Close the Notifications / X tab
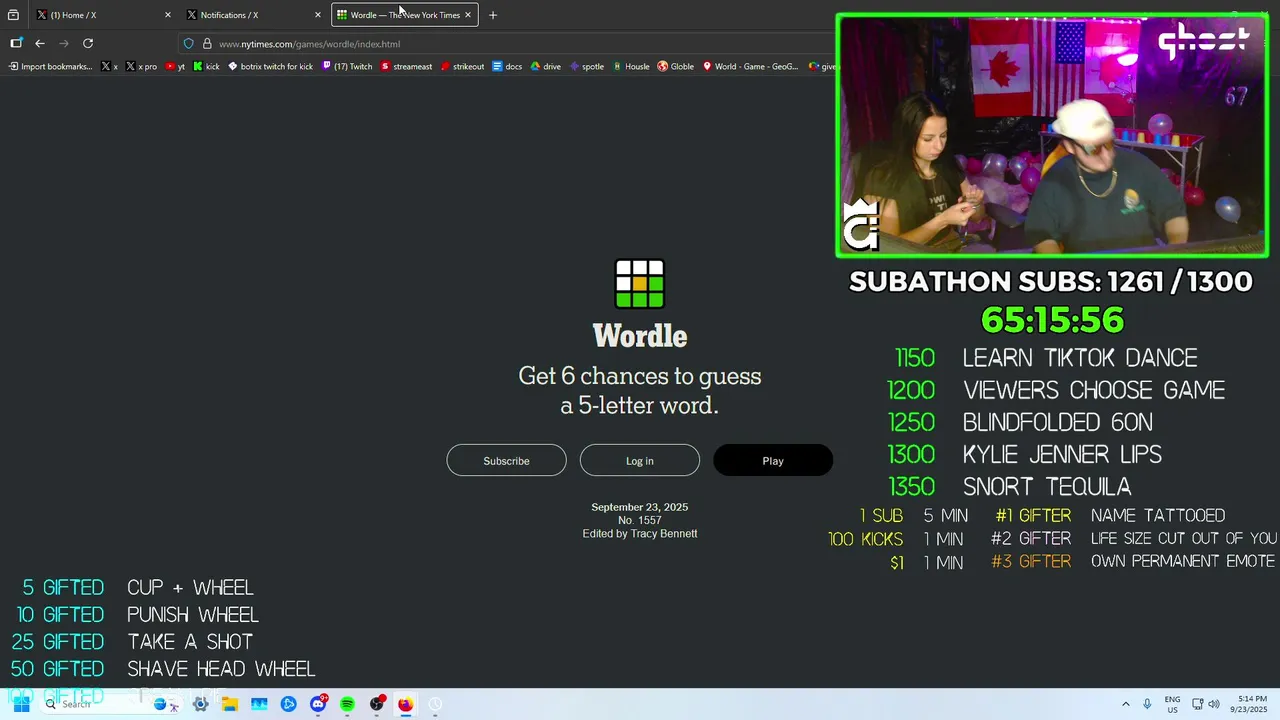Image resolution: width=1280 pixels, height=720 pixels. point(318,15)
